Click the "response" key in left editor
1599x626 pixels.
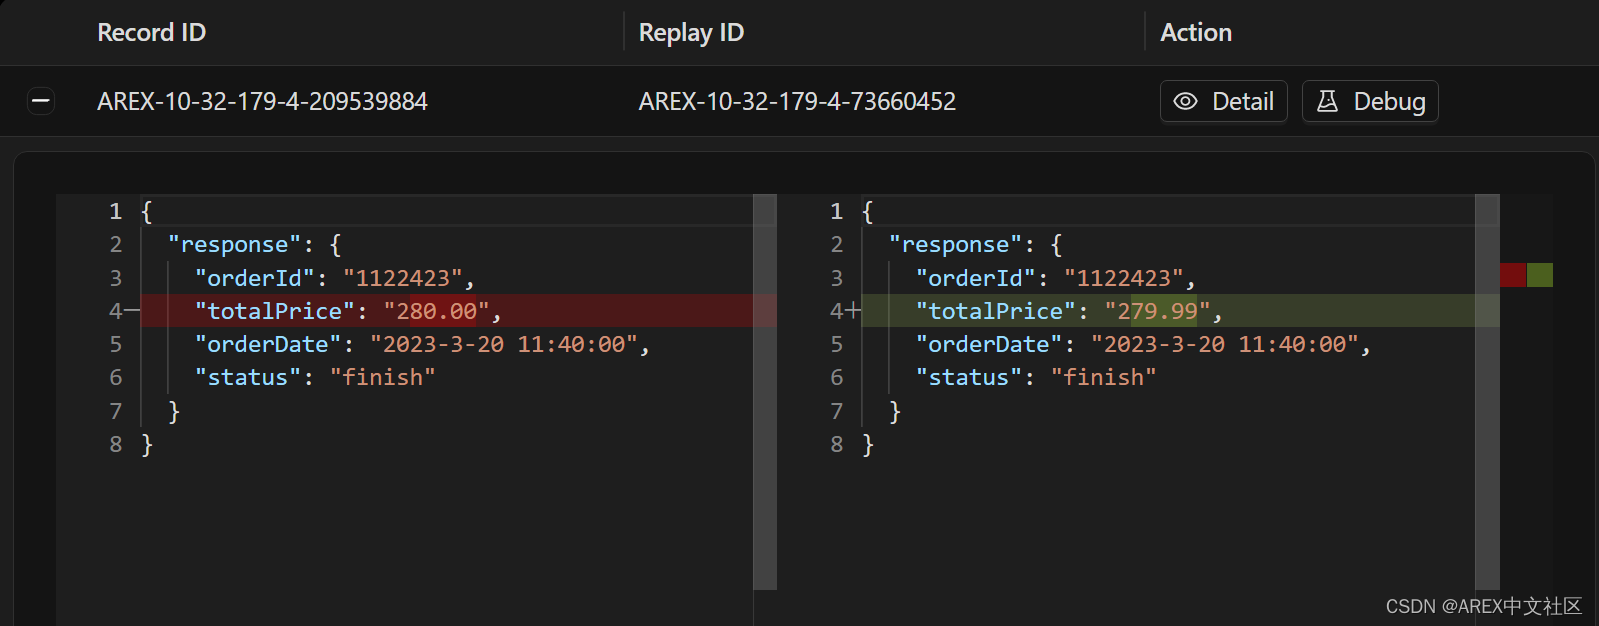click(x=234, y=245)
